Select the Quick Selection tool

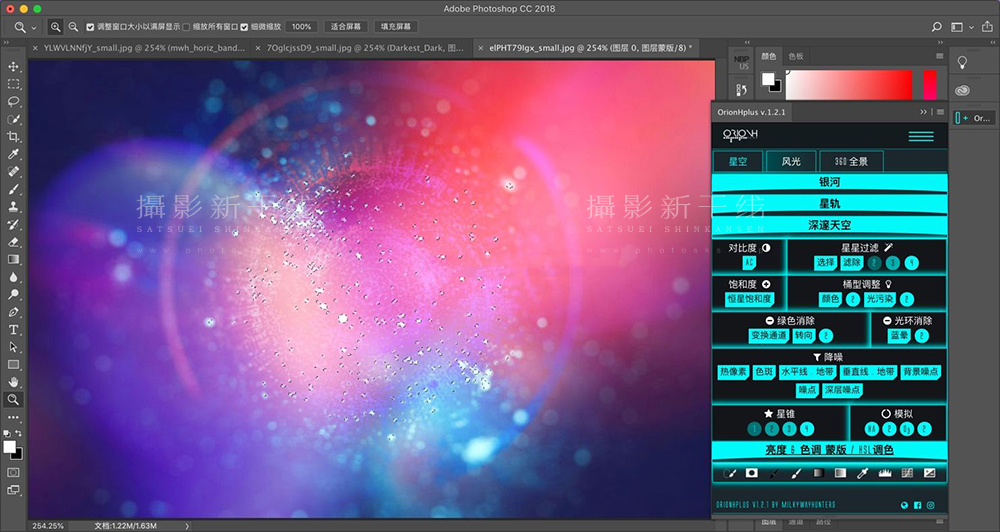13,119
